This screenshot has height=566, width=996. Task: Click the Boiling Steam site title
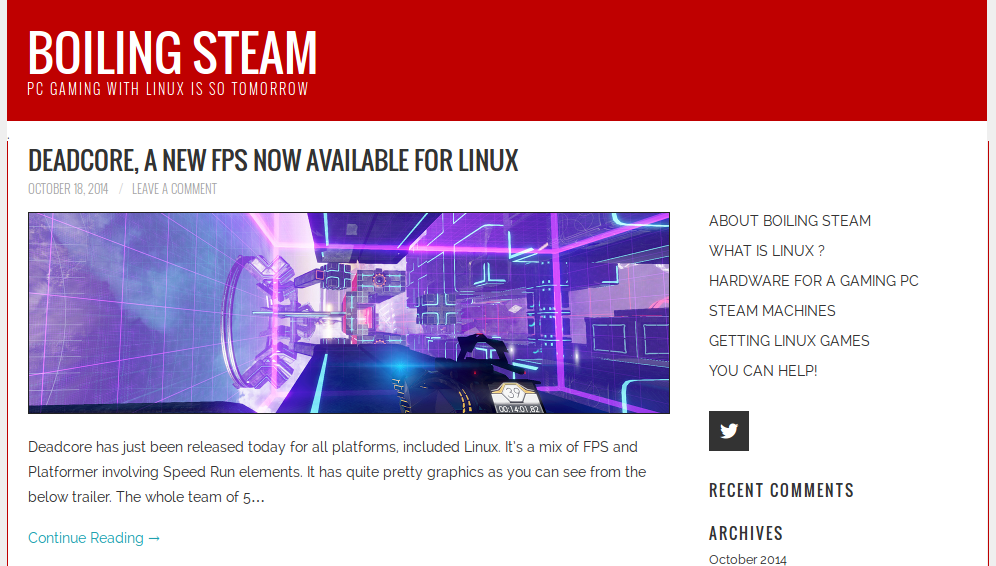tap(172, 53)
